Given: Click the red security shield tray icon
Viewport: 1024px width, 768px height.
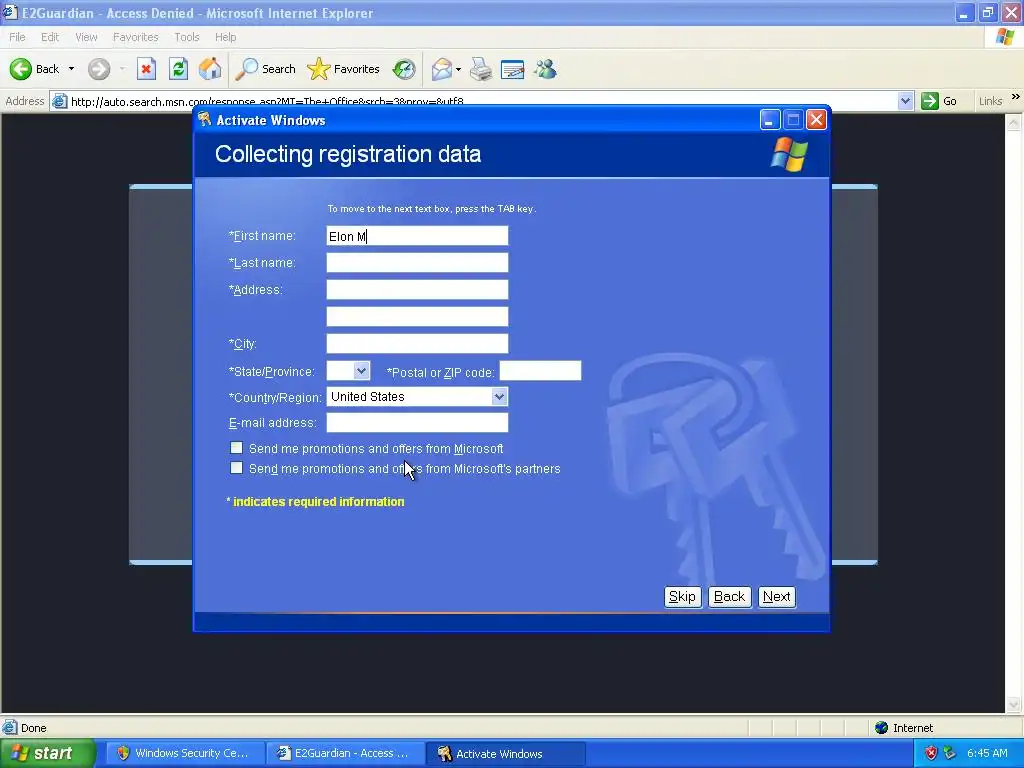Looking at the screenshot, I should pyautogui.click(x=931, y=753).
